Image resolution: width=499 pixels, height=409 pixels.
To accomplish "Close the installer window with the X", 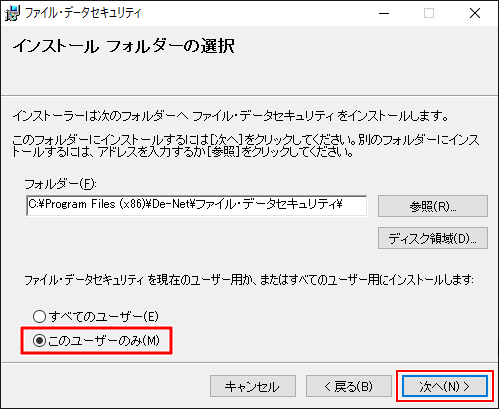I will pos(475,13).
